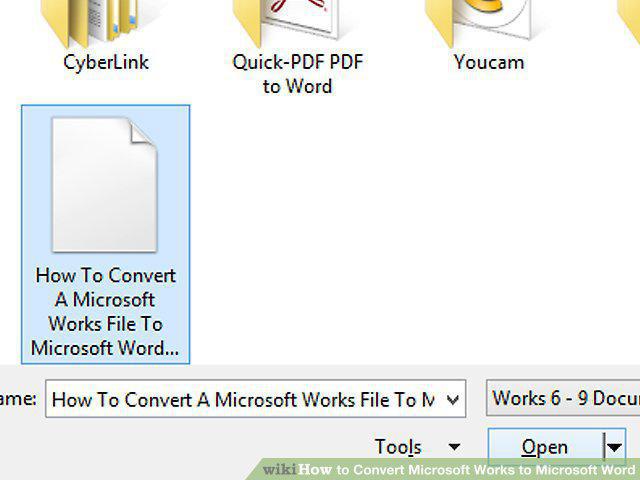Open the Youcam folder icon
This screenshot has width=640, height=480.
(x=478, y=22)
